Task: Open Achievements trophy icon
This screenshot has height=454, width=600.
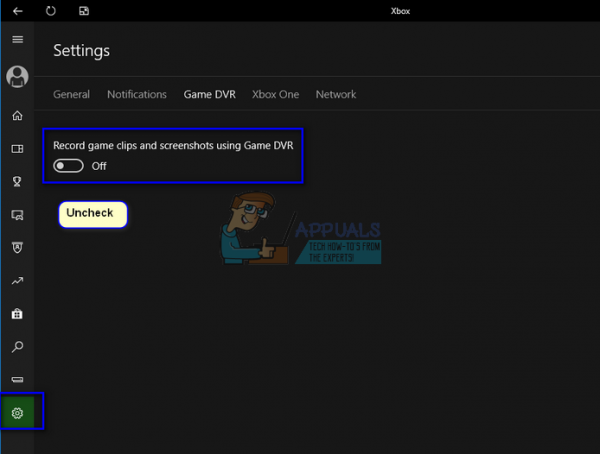Action: (x=17, y=181)
